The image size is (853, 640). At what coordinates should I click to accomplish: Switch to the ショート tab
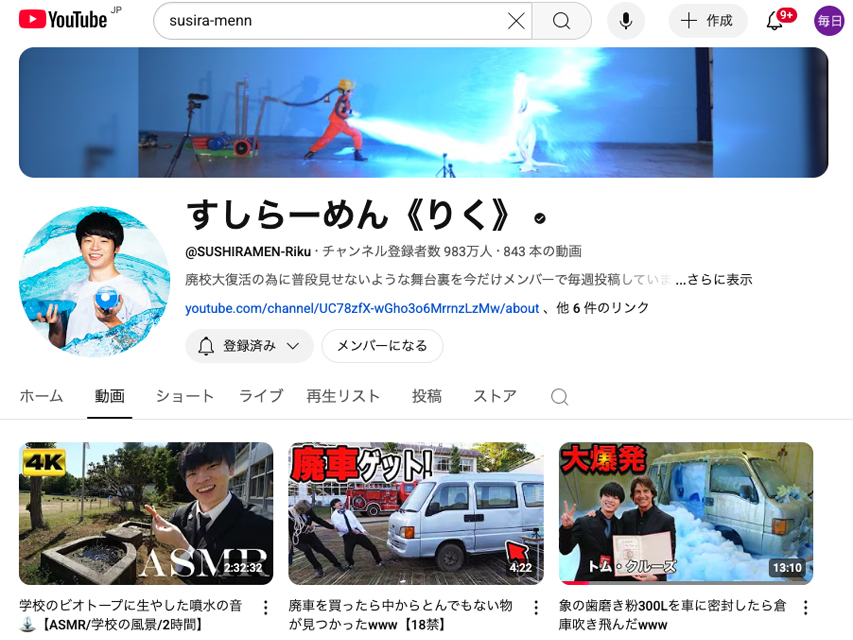(184, 396)
